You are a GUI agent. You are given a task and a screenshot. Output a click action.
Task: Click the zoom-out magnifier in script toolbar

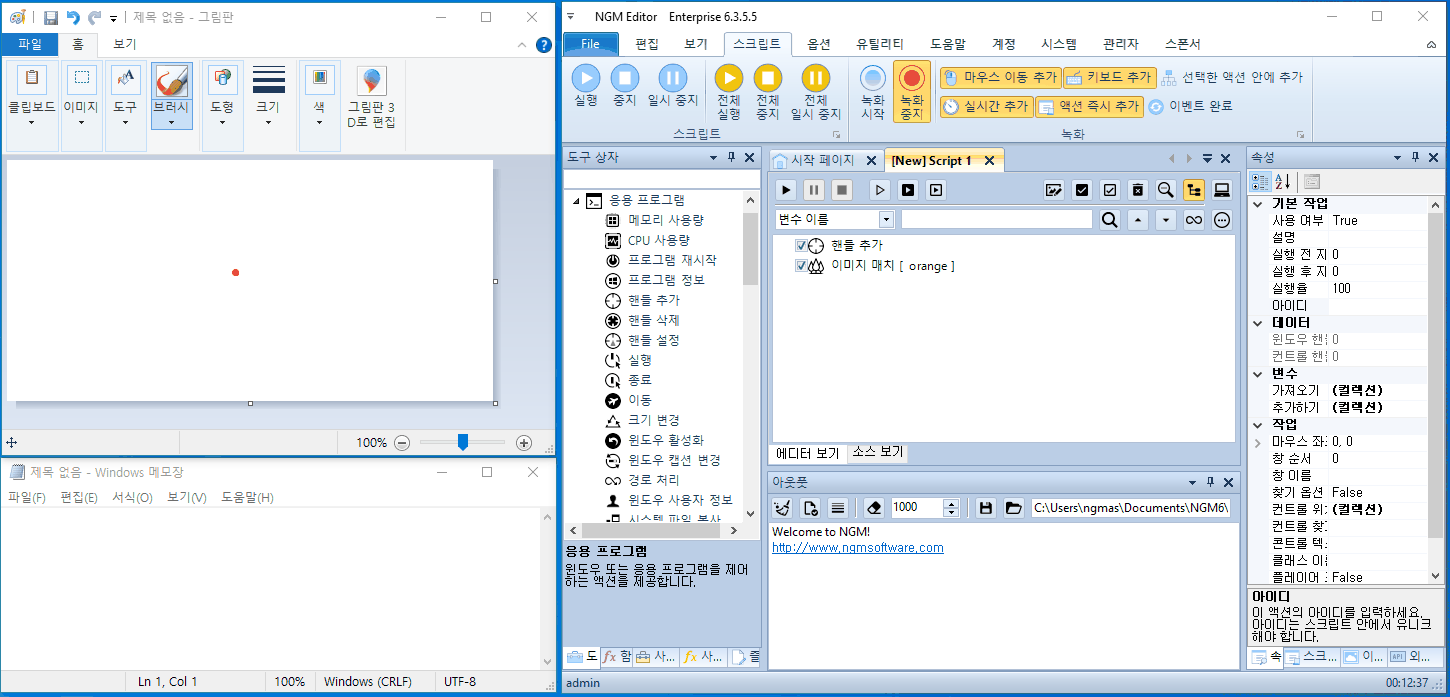(1165, 189)
